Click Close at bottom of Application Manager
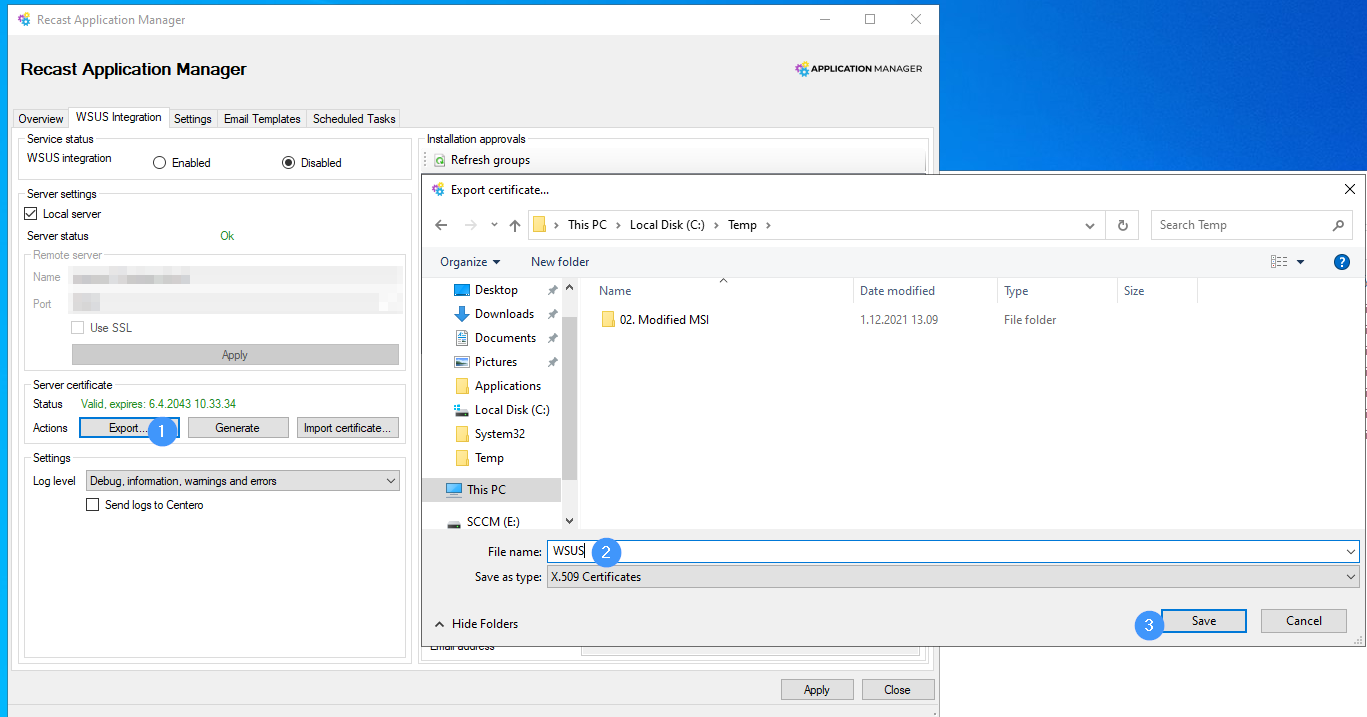The width and height of the screenshot is (1367, 717). (897, 690)
